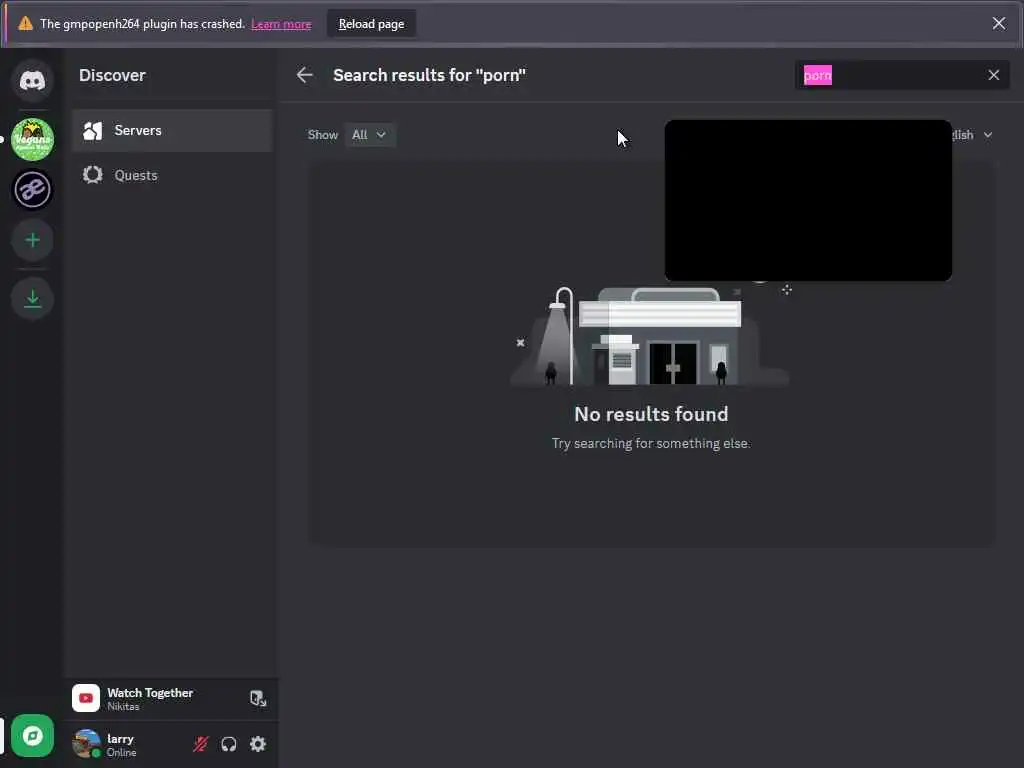Click the Reload page button
This screenshot has width=1024, height=768.
tap(371, 24)
